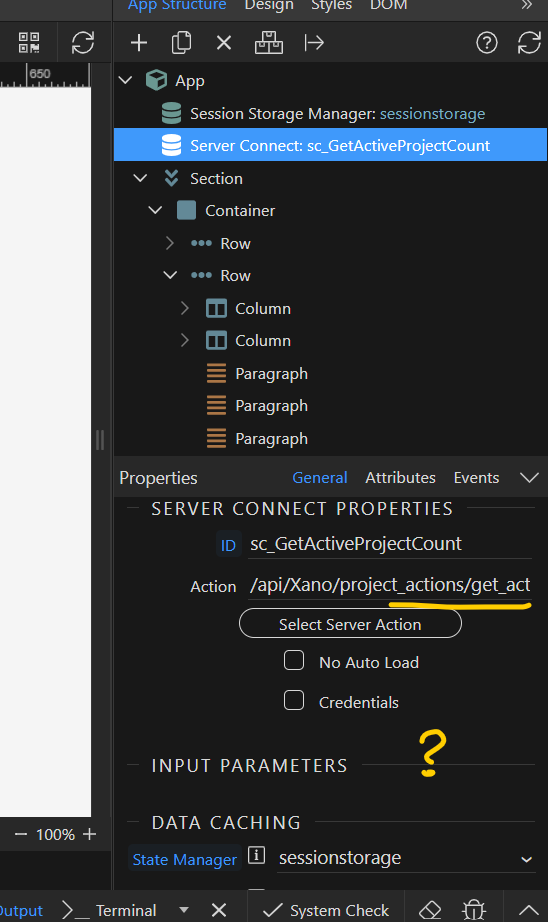Click the zoom in plus beside 100%

(x=89, y=834)
